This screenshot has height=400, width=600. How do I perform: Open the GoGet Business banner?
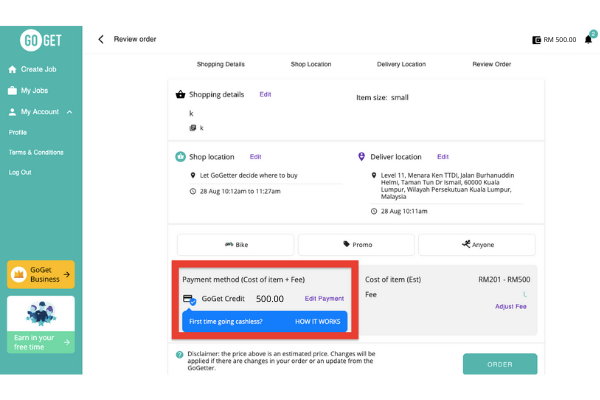pyautogui.click(x=41, y=274)
